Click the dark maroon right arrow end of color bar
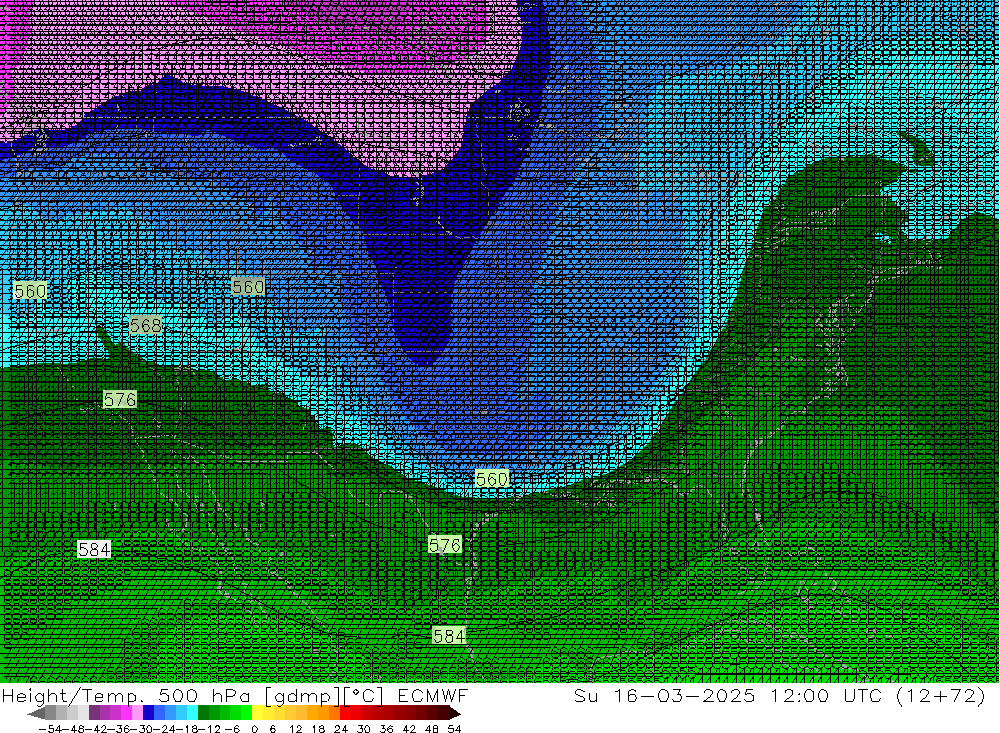This screenshot has width=1000, height=733. tap(455, 713)
